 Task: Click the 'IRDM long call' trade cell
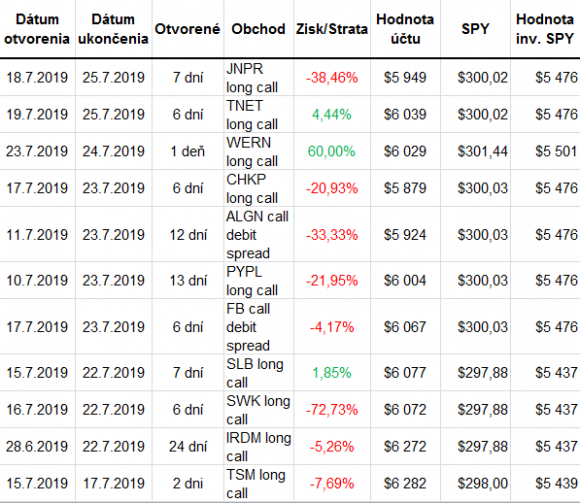click(259, 446)
